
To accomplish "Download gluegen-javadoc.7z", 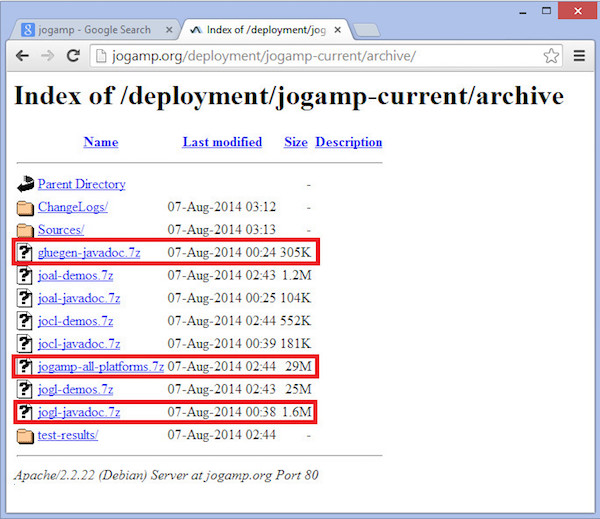I will click(x=89, y=253).
